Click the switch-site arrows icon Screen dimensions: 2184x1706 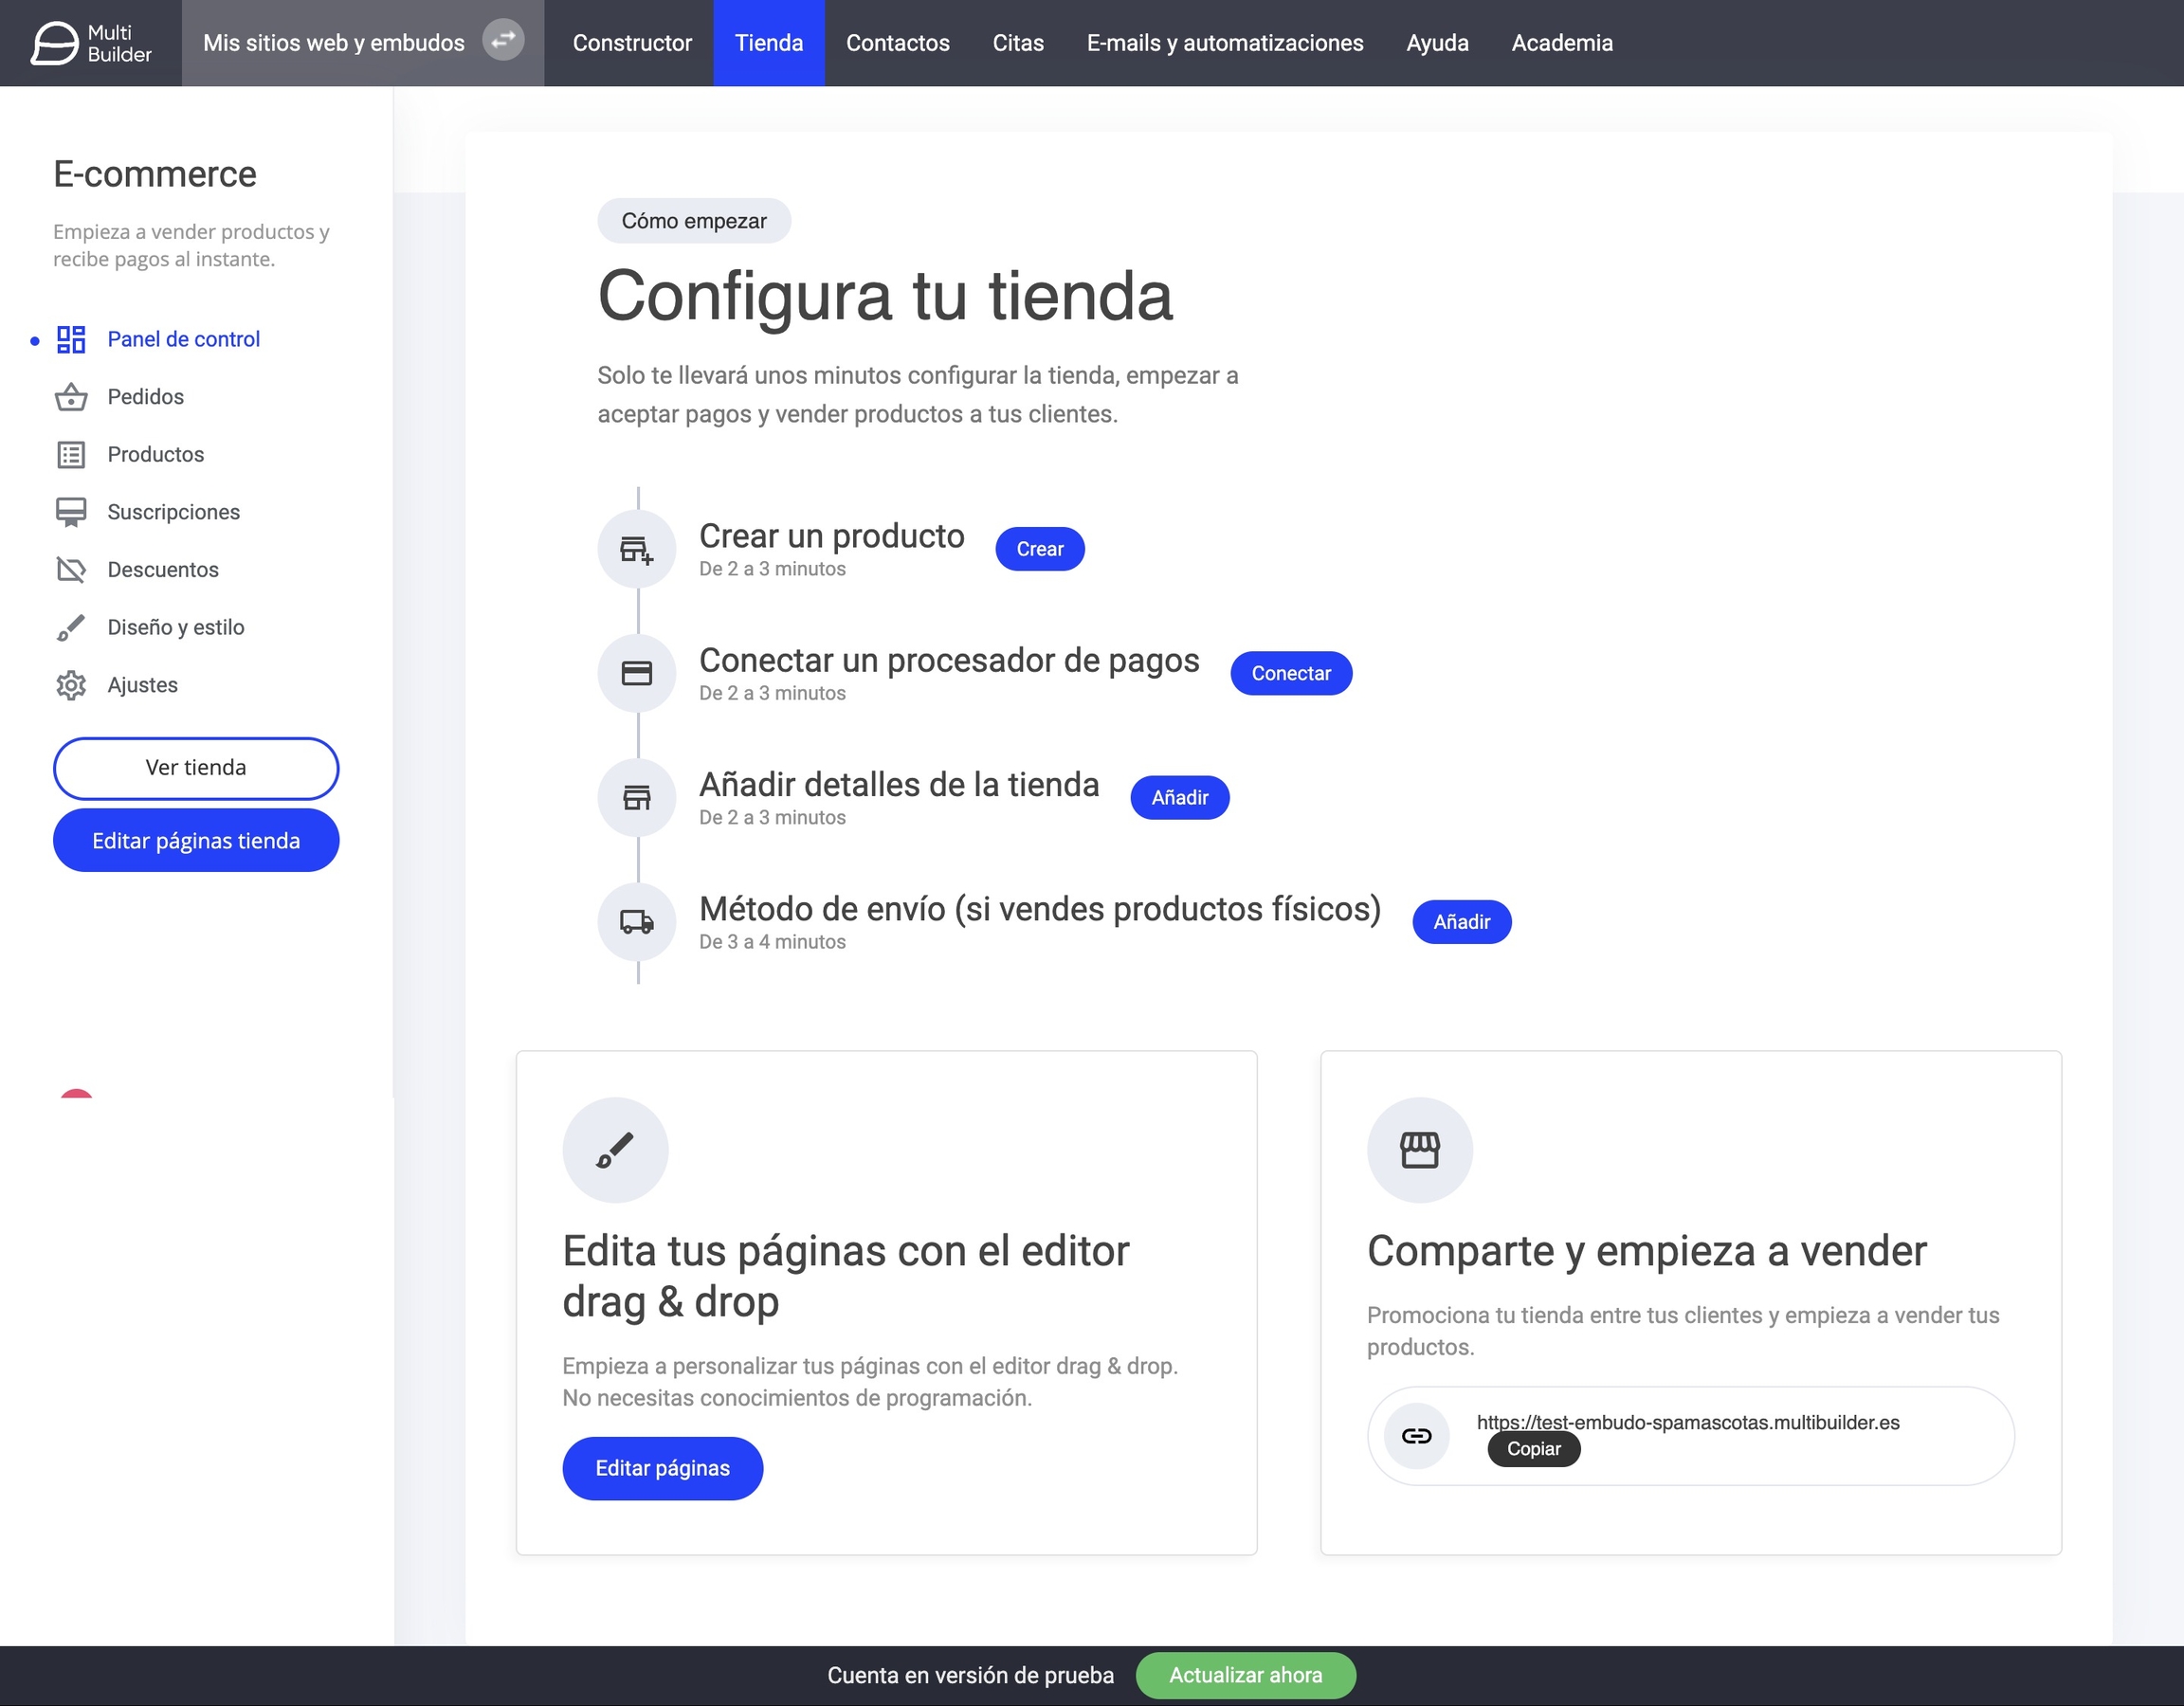pyautogui.click(x=503, y=40)
